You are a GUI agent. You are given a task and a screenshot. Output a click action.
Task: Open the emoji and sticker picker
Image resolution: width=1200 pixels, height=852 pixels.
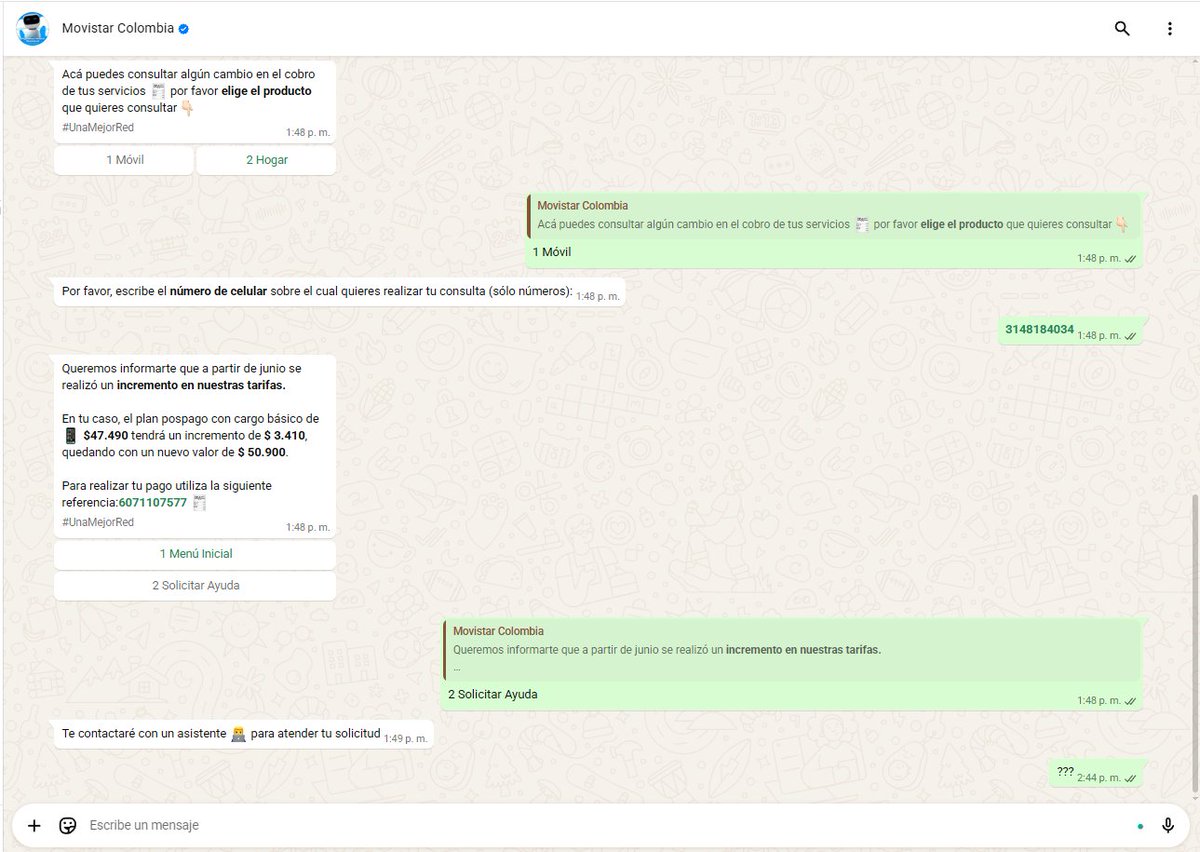click(x=68, y=825)
